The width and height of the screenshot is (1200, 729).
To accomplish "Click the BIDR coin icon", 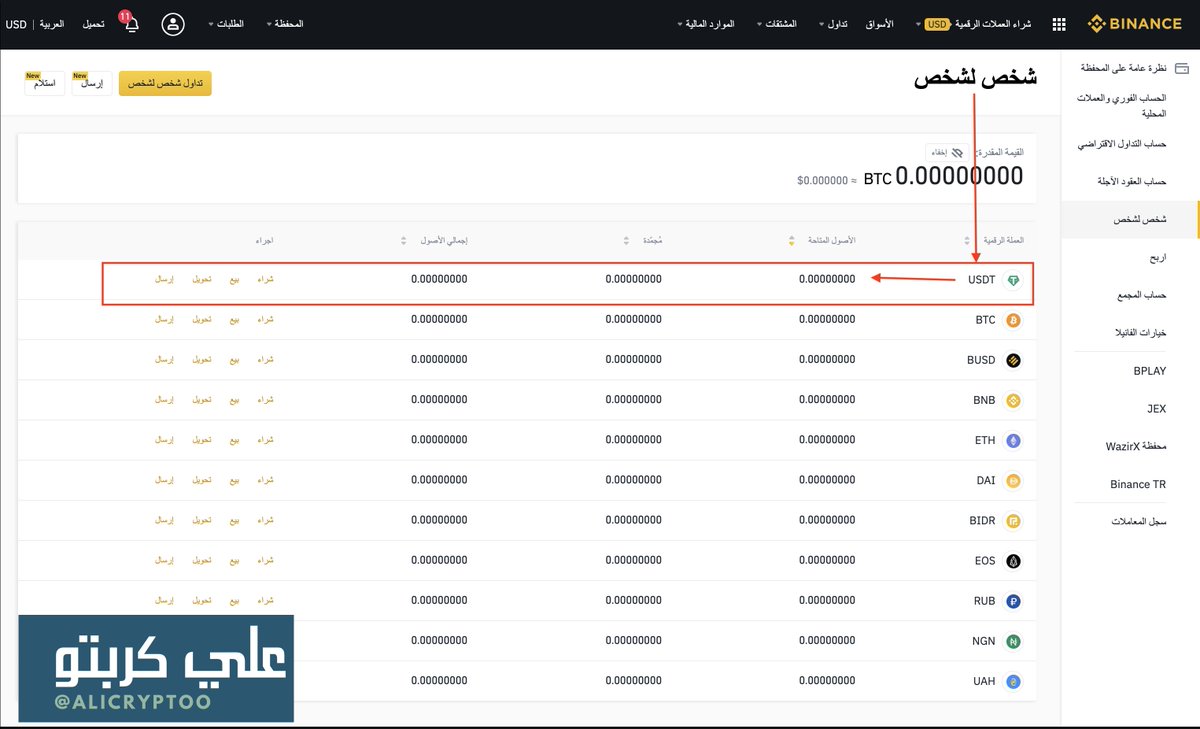I will pos(1013,520).
